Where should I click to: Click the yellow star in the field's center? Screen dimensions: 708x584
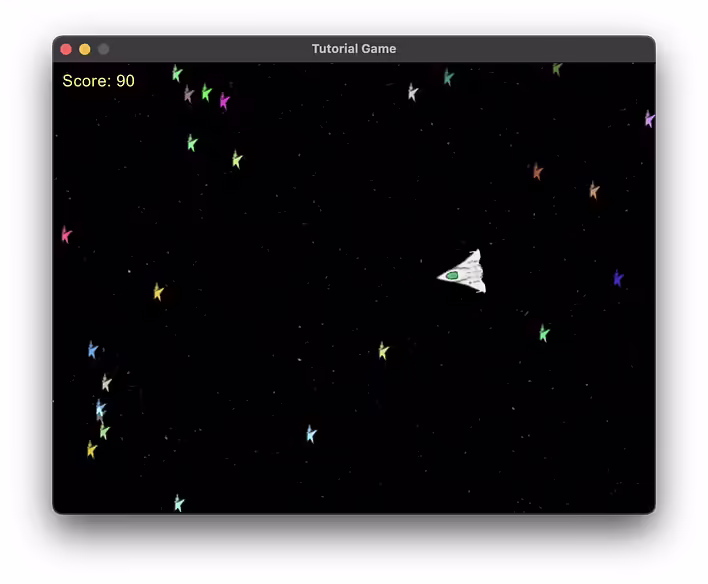click(x=383, y=350)
